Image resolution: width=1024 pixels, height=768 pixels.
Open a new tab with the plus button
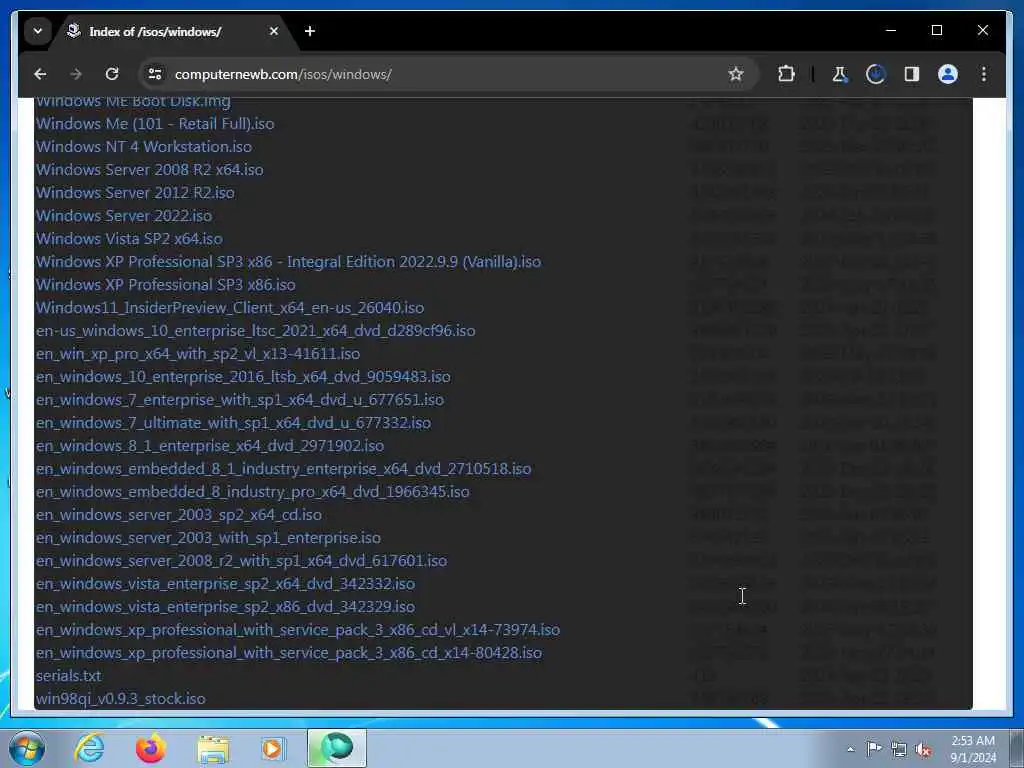tap(310, 31)
